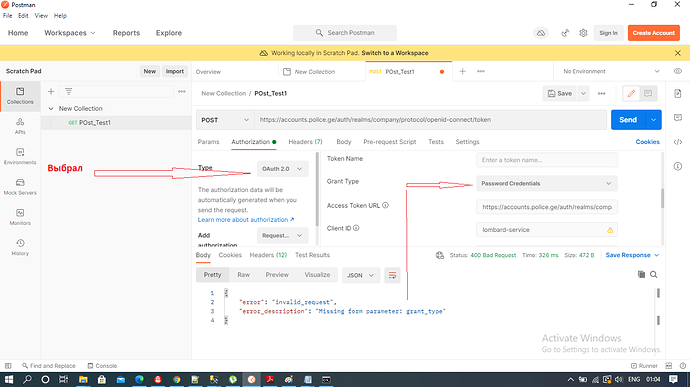Toggle environment quick look eye icon
The height and width of the screenshot is (387, 690).
678,71
